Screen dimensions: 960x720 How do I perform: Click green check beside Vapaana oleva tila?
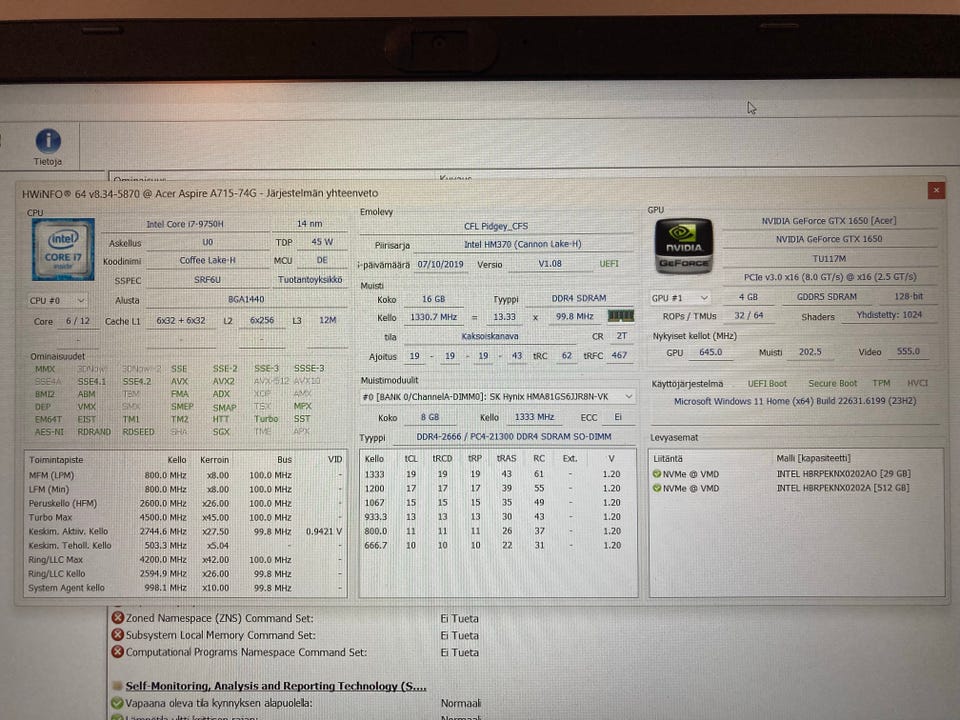pyautogui.click(x=118, y=703)
